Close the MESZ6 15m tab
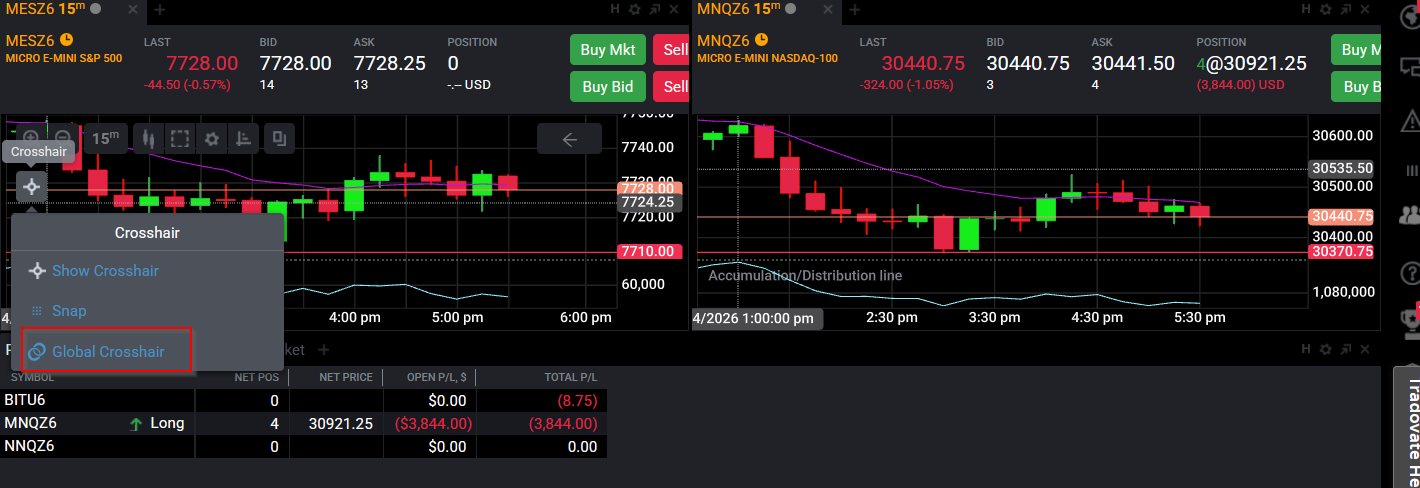The height and width of the screenshot is (488, 1420). (135, 9)
